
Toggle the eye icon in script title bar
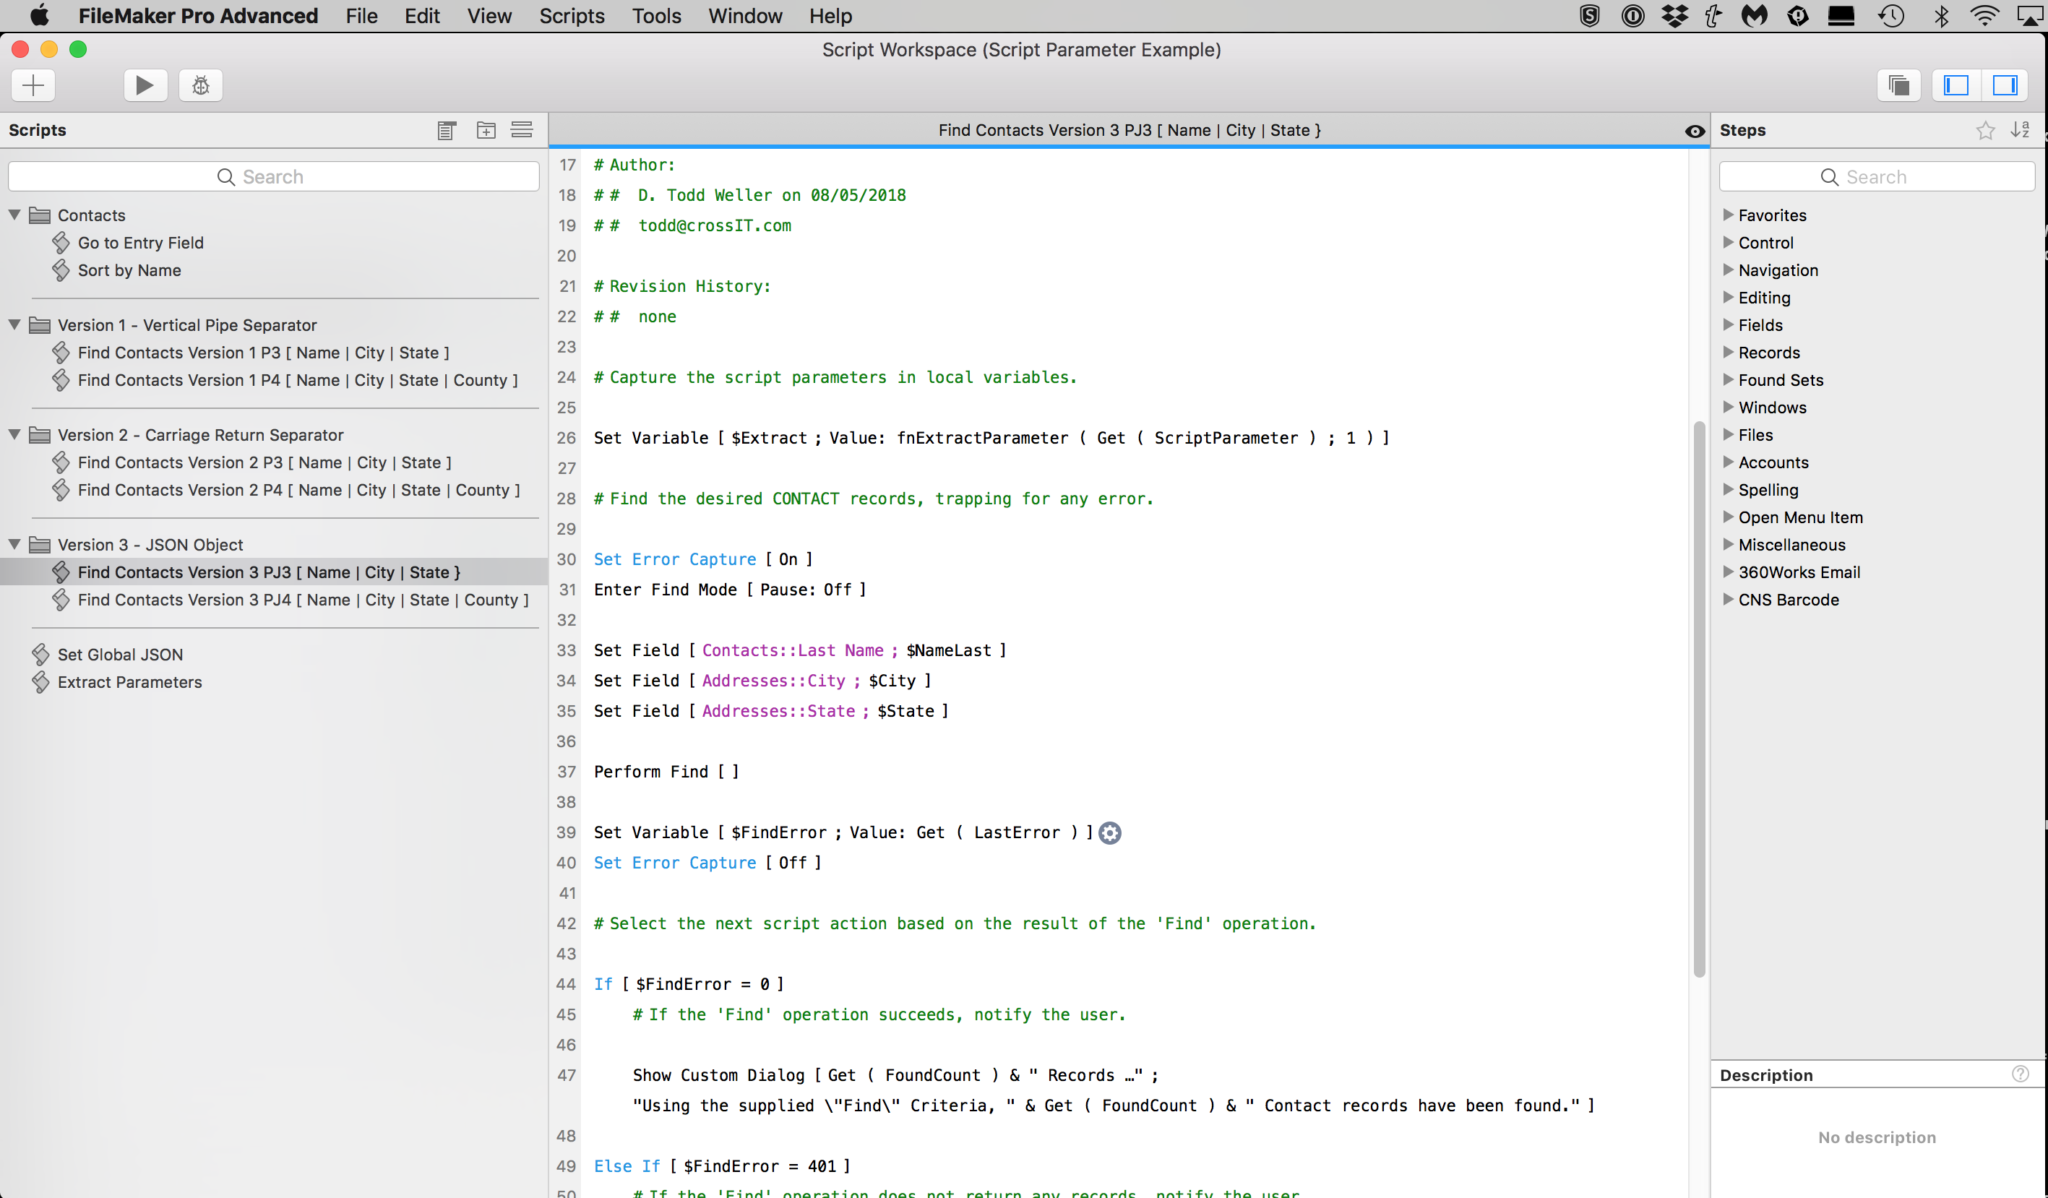(1694, 131)
